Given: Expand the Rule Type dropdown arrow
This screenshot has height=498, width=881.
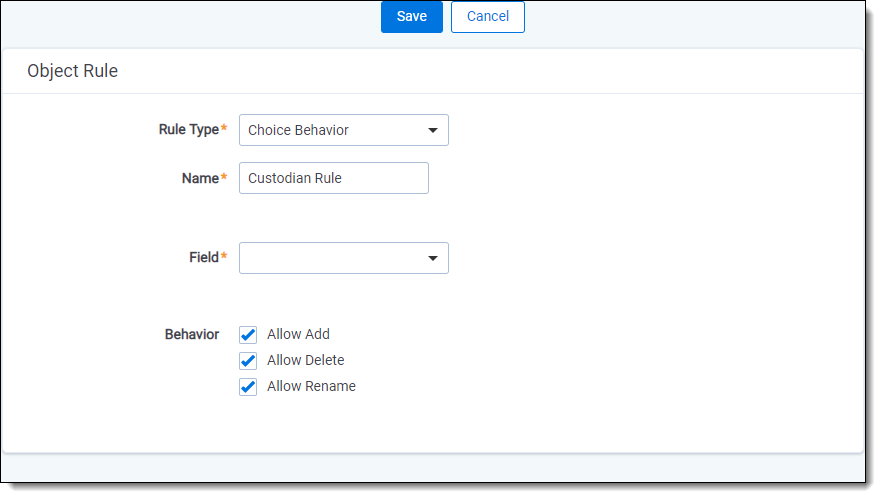Looking at the screenshot, I should pyautogui.click(x=432, y=130).
